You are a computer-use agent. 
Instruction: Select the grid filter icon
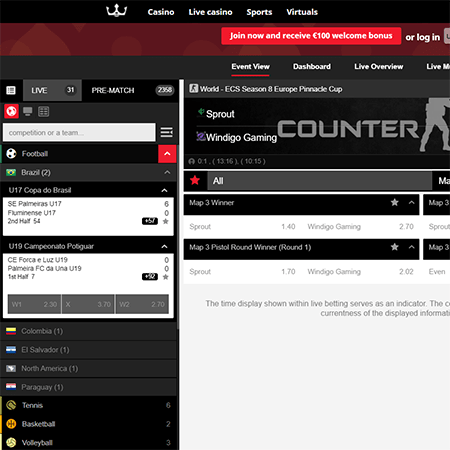point(43,111)
